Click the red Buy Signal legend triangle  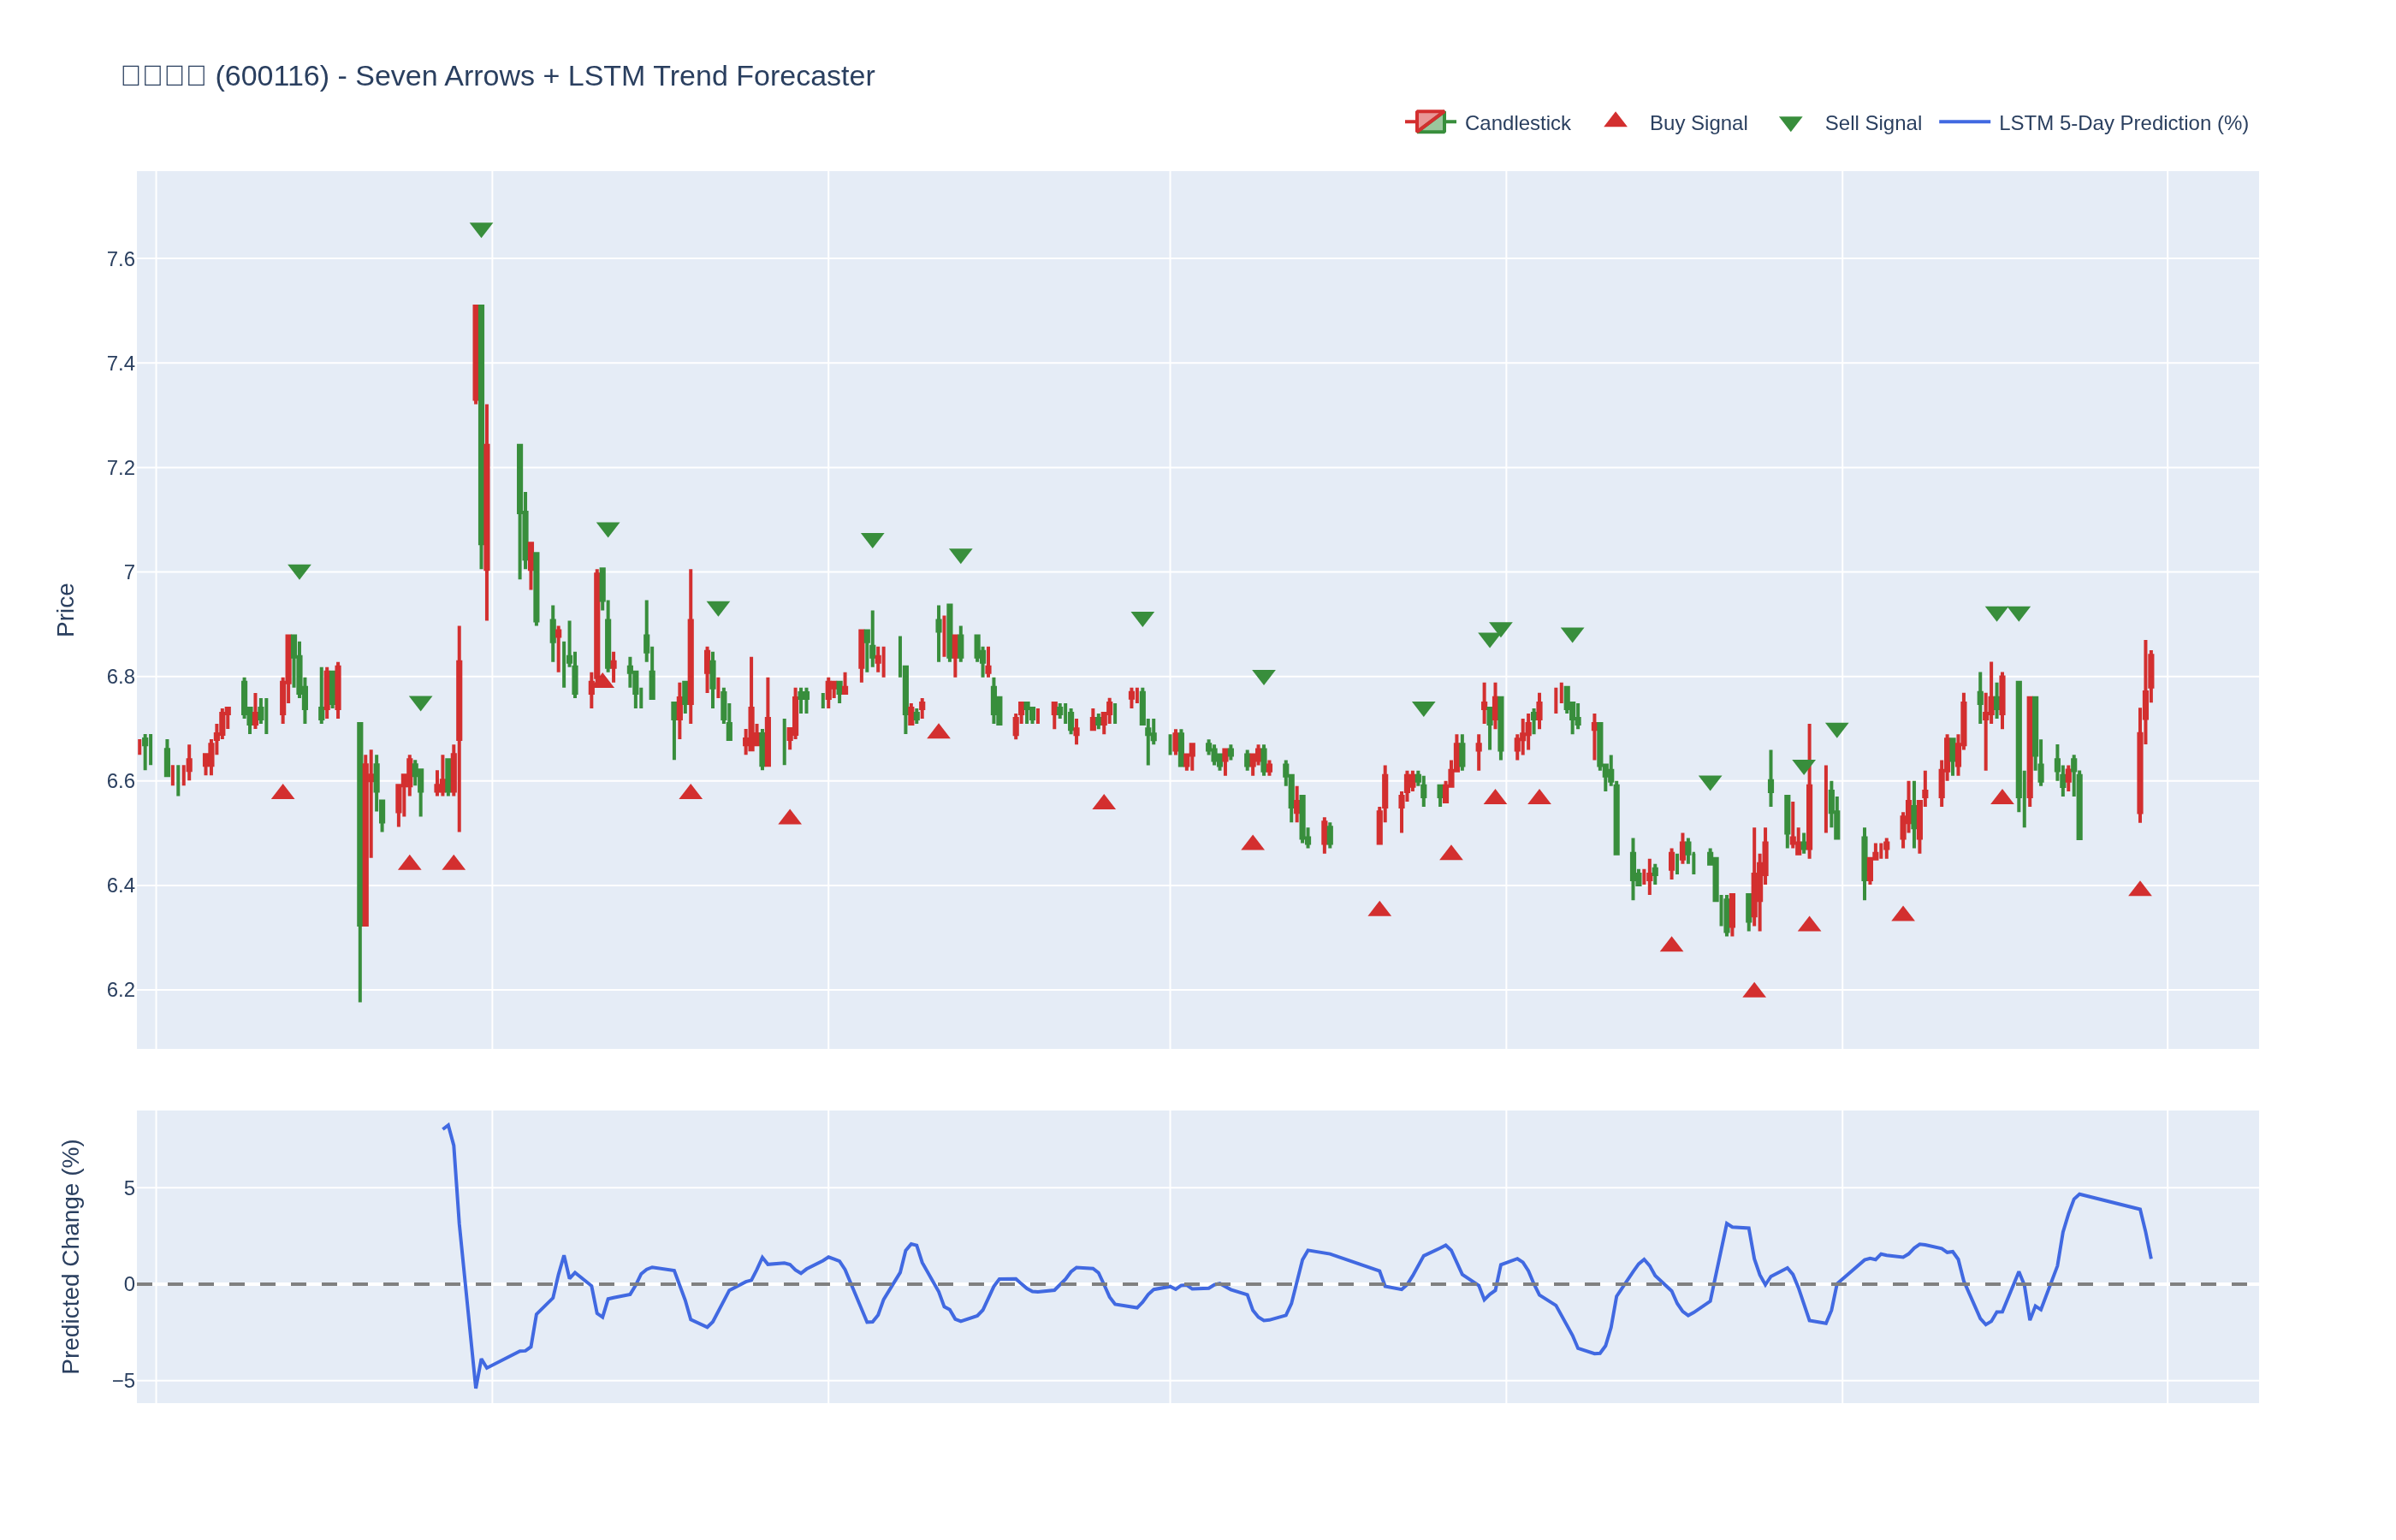pyautogui.click(x=1615, y=121)
